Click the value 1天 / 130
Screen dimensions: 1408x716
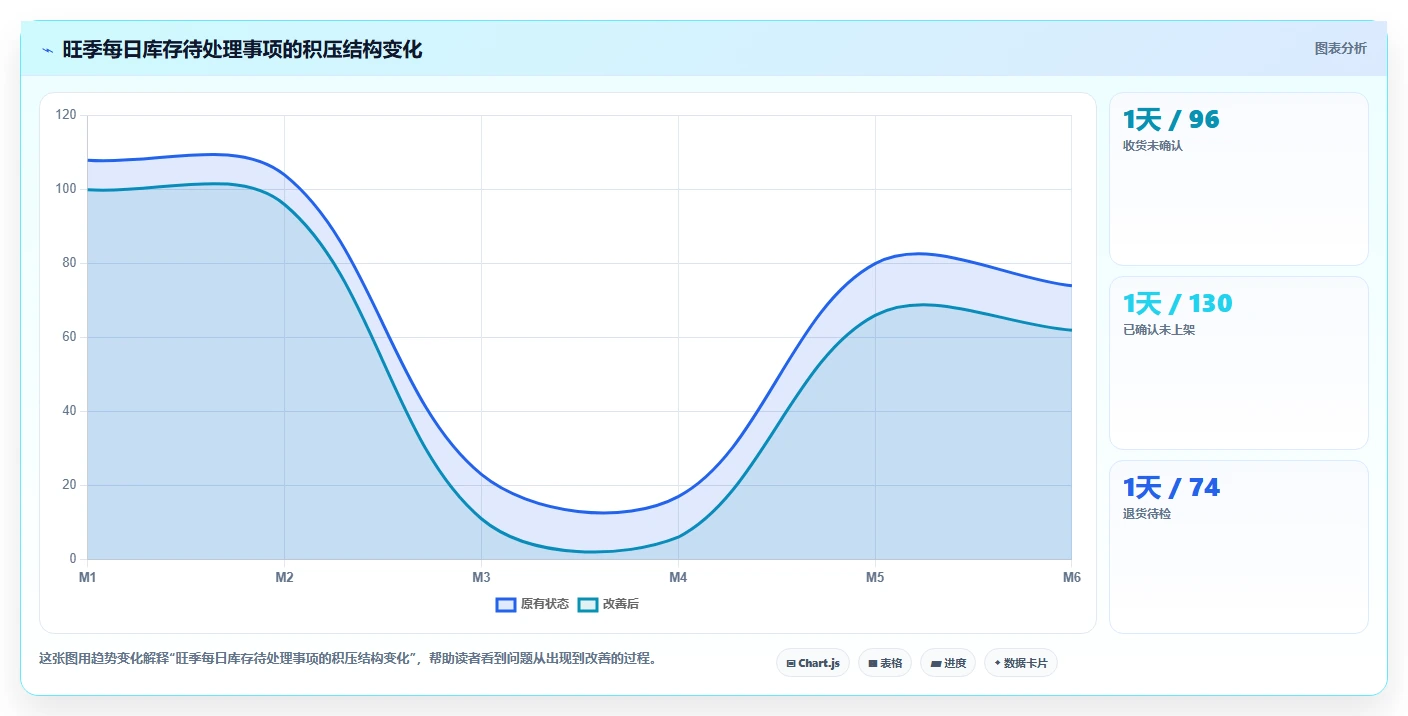1178,303
